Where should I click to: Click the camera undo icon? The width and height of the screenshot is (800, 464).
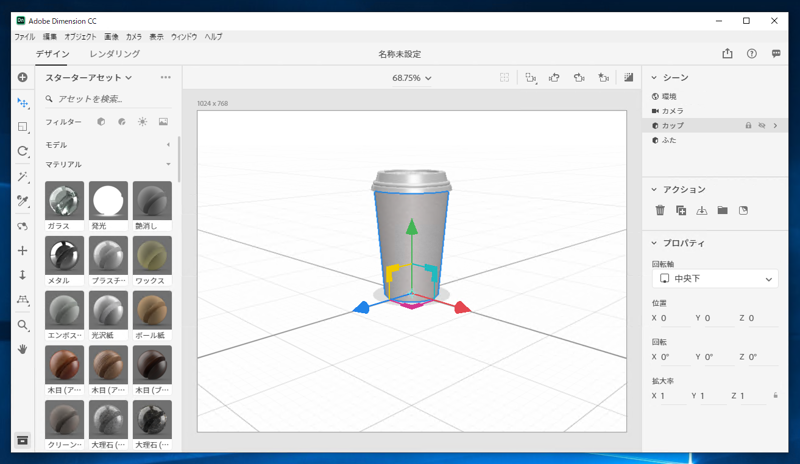point(554,78)
